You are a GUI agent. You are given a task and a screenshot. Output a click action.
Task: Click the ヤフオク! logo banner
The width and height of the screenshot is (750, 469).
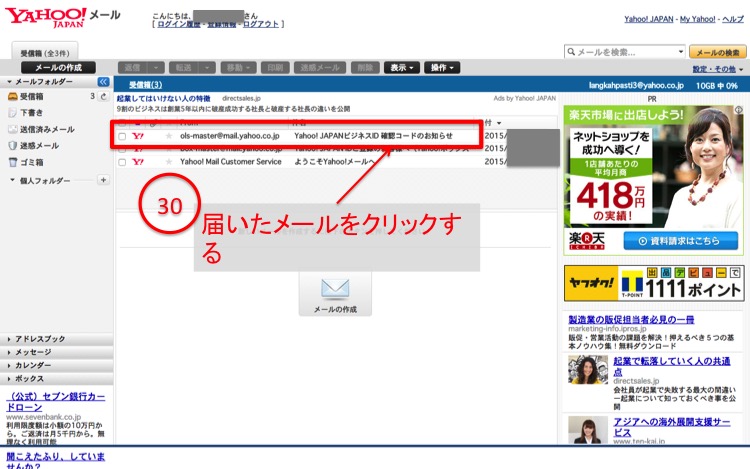591,283
